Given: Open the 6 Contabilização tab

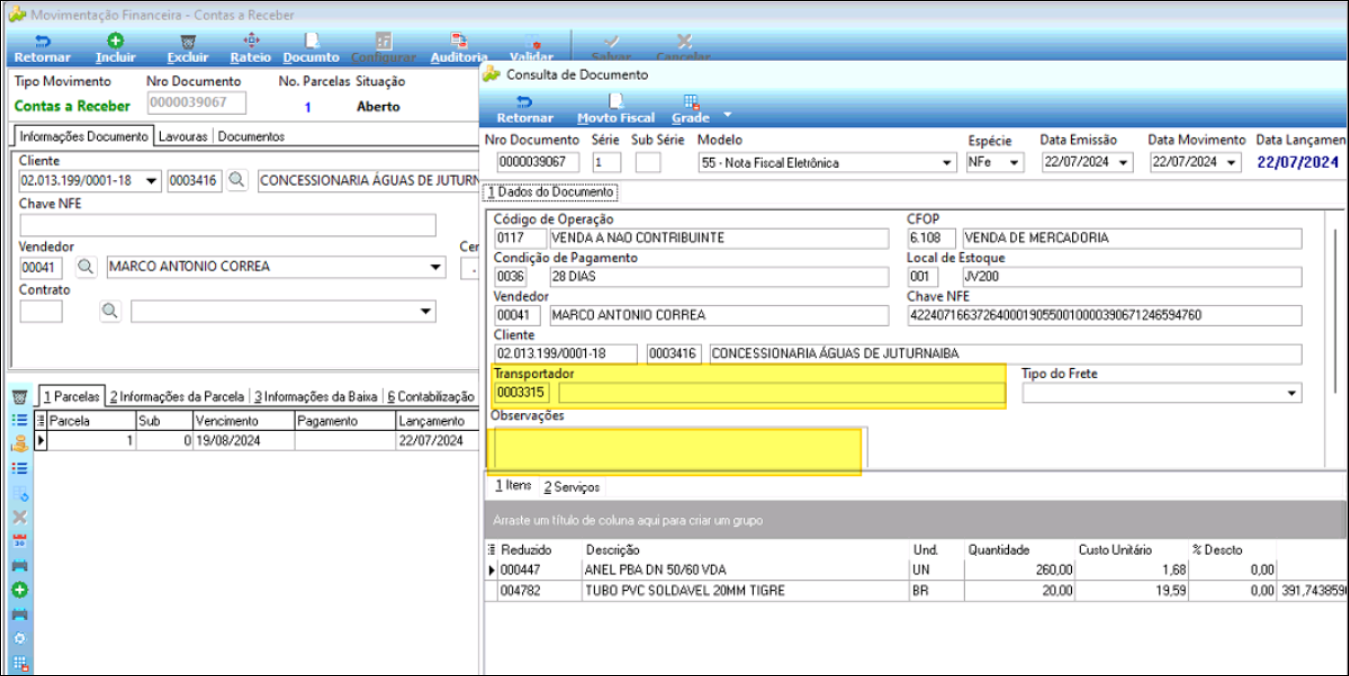Looking at the screenshot, I should 430,397.
